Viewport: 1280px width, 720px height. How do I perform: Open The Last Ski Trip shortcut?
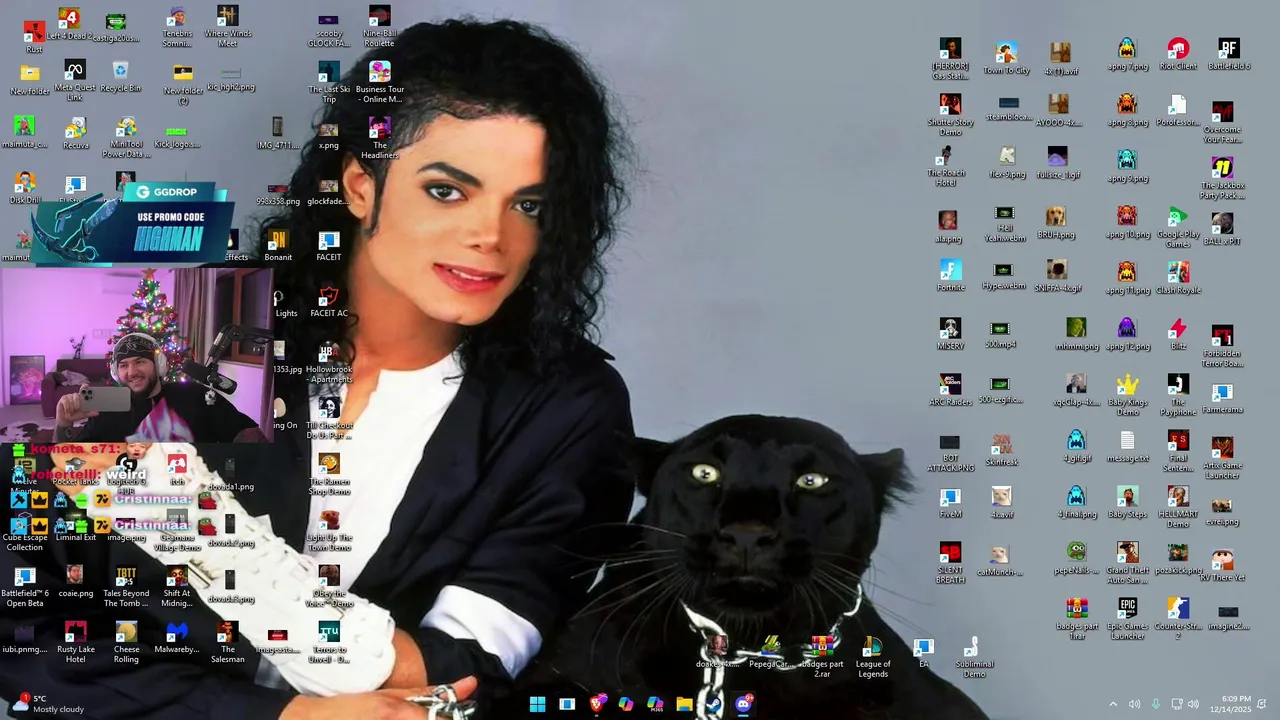(329, 82)
